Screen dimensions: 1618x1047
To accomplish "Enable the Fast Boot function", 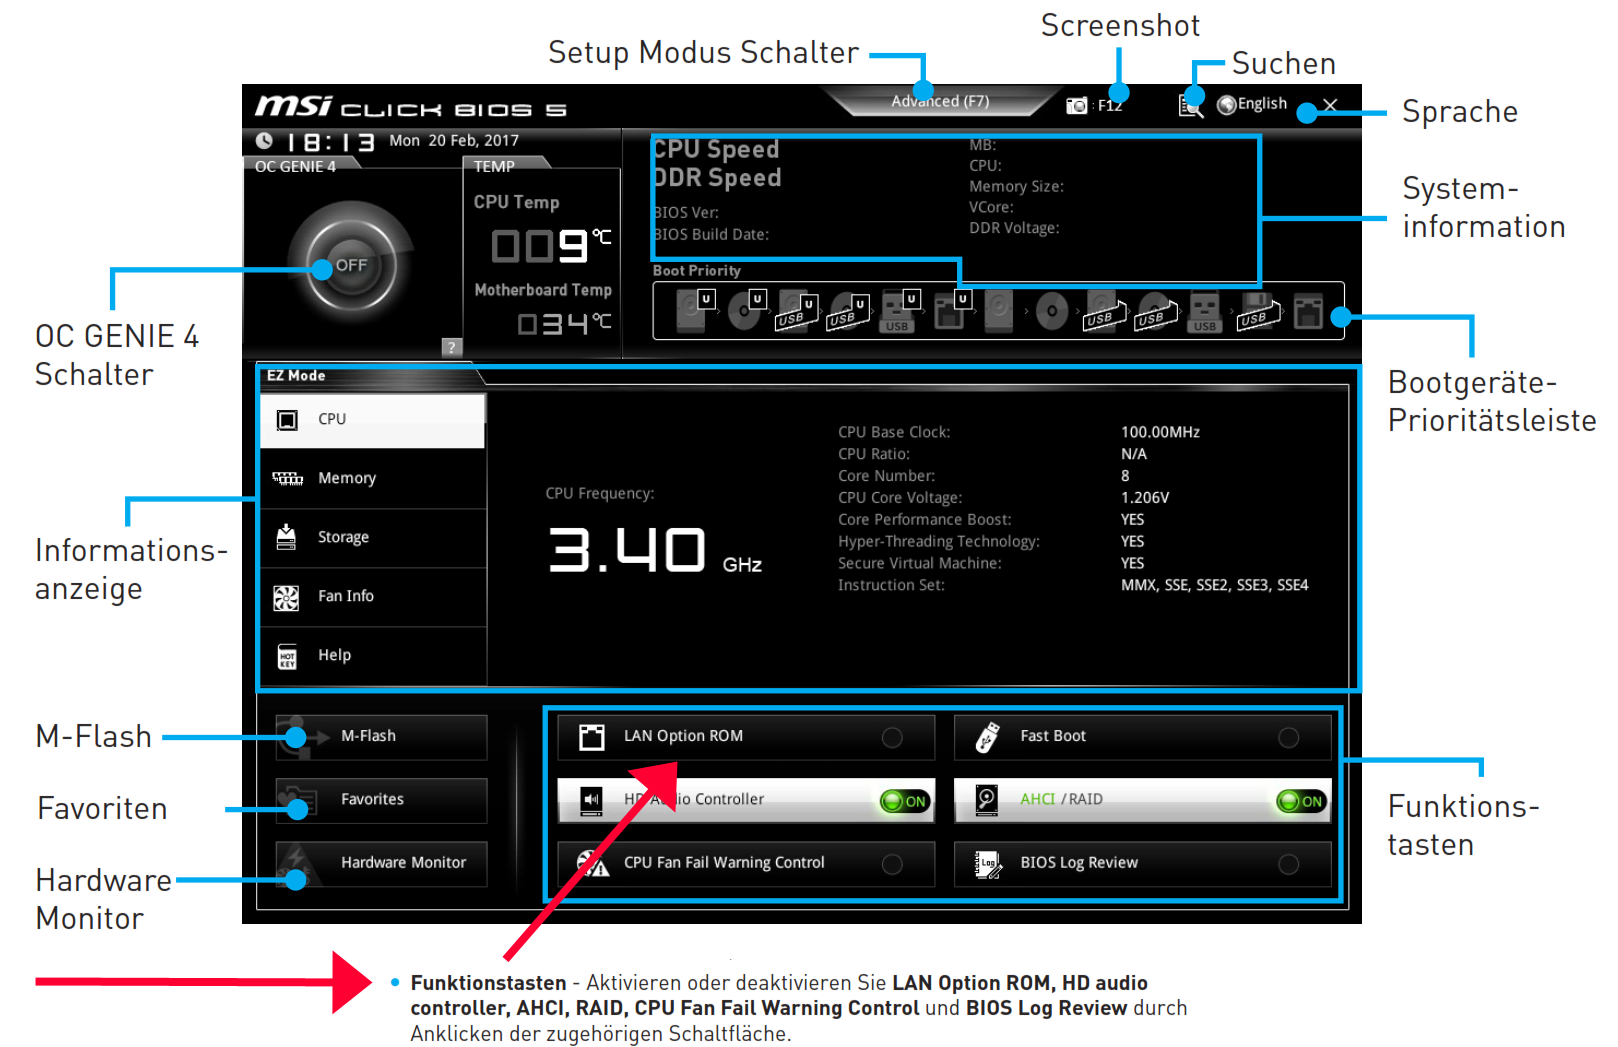I will (1143, 737).
